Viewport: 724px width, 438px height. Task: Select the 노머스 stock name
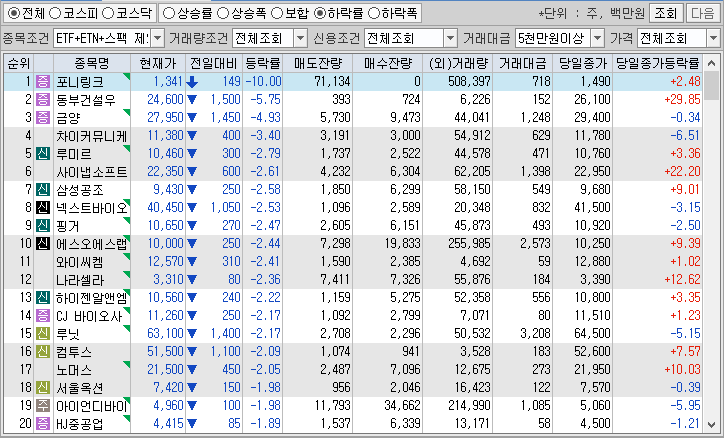tap(73, 370)
